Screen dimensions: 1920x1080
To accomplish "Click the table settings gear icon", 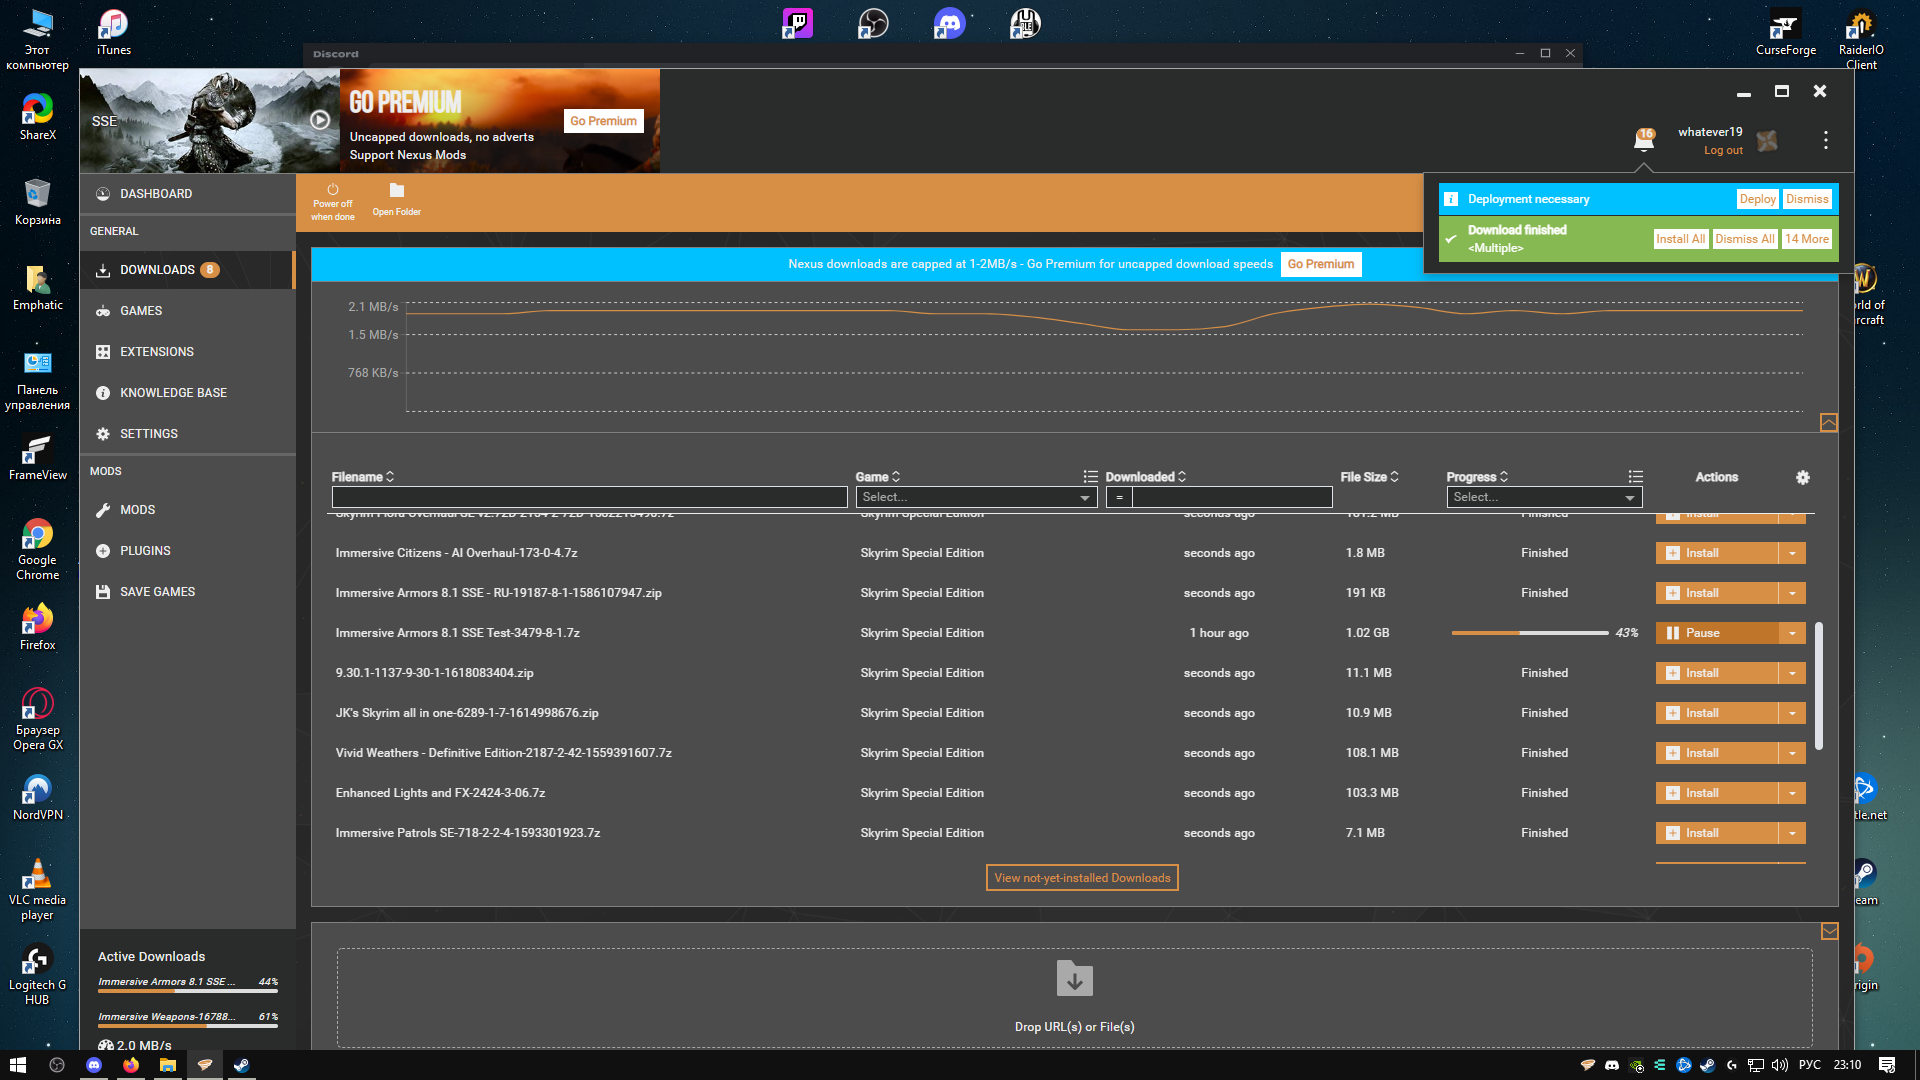I will [x=1802, y=478].
